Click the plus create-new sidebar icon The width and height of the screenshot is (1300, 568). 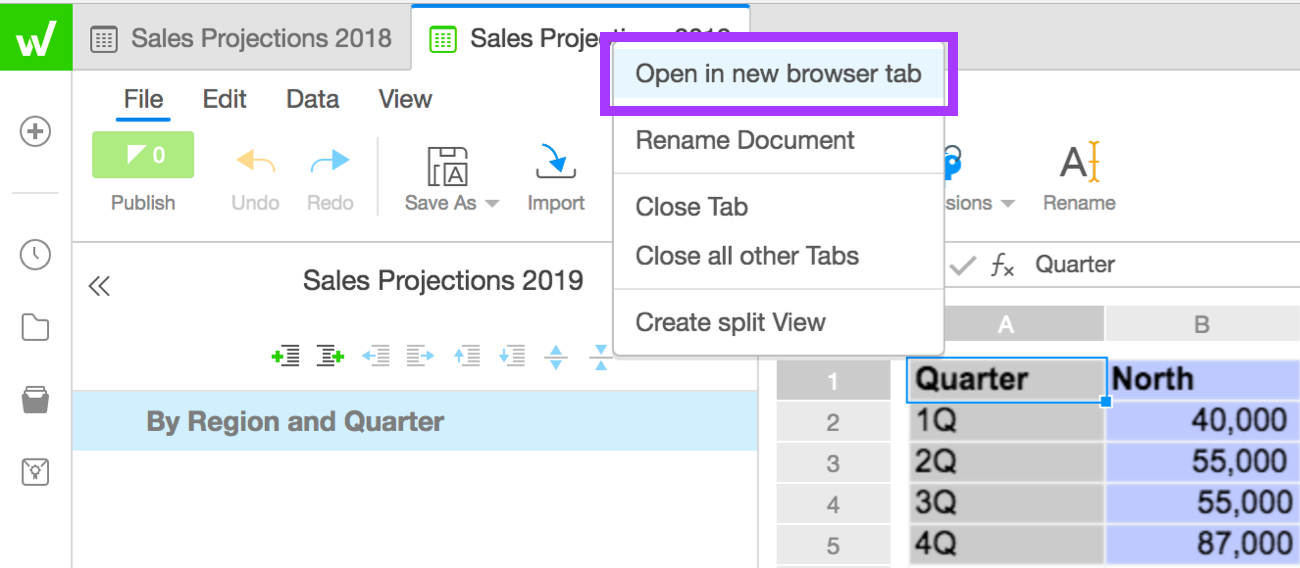pos(36,131)
